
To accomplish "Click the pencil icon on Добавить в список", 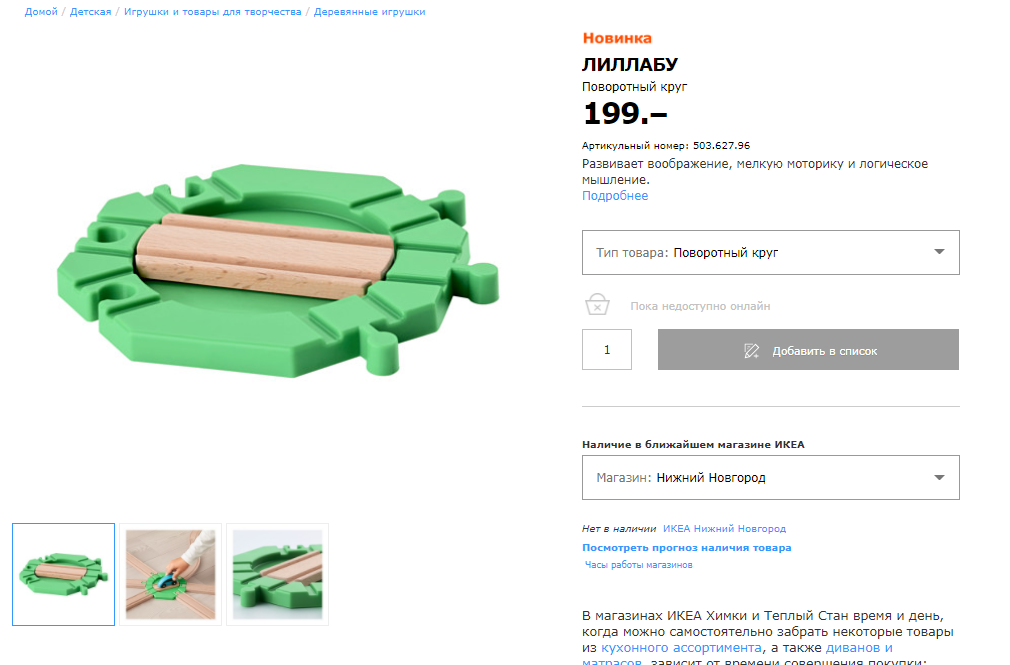I will point(751,351).
